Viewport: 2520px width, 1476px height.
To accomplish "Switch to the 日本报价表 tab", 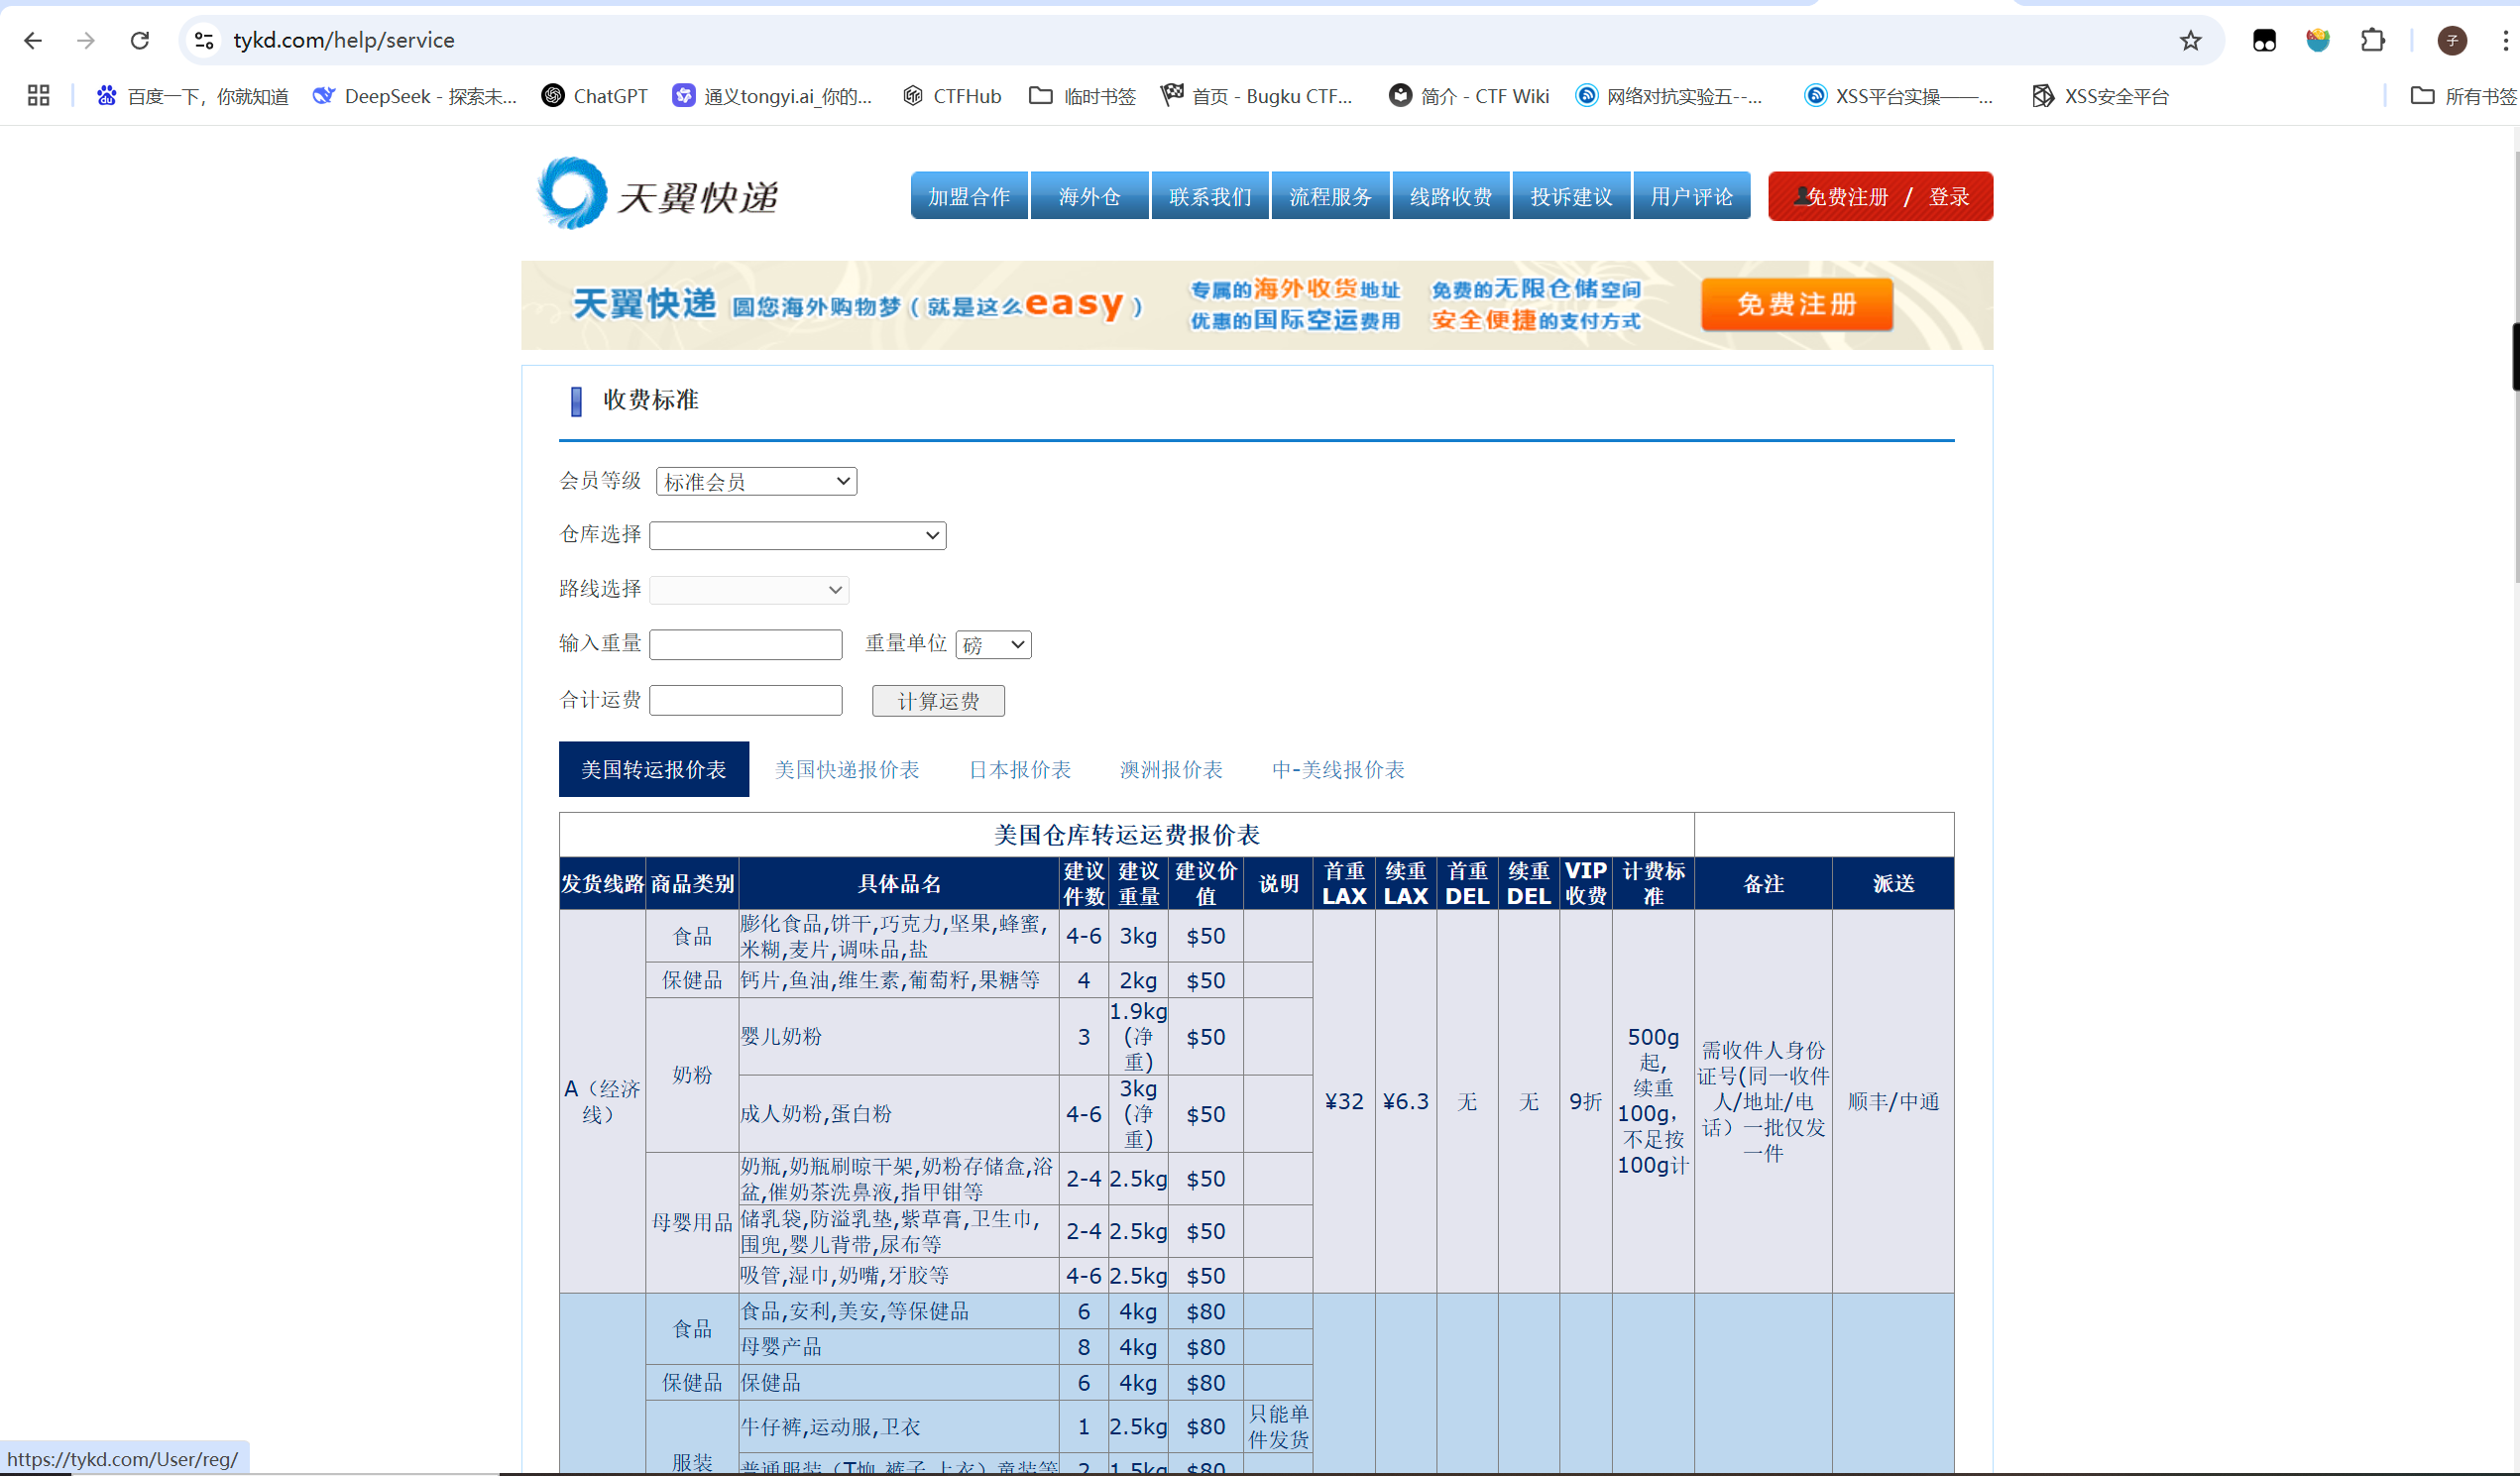I will pos(1019,769).
